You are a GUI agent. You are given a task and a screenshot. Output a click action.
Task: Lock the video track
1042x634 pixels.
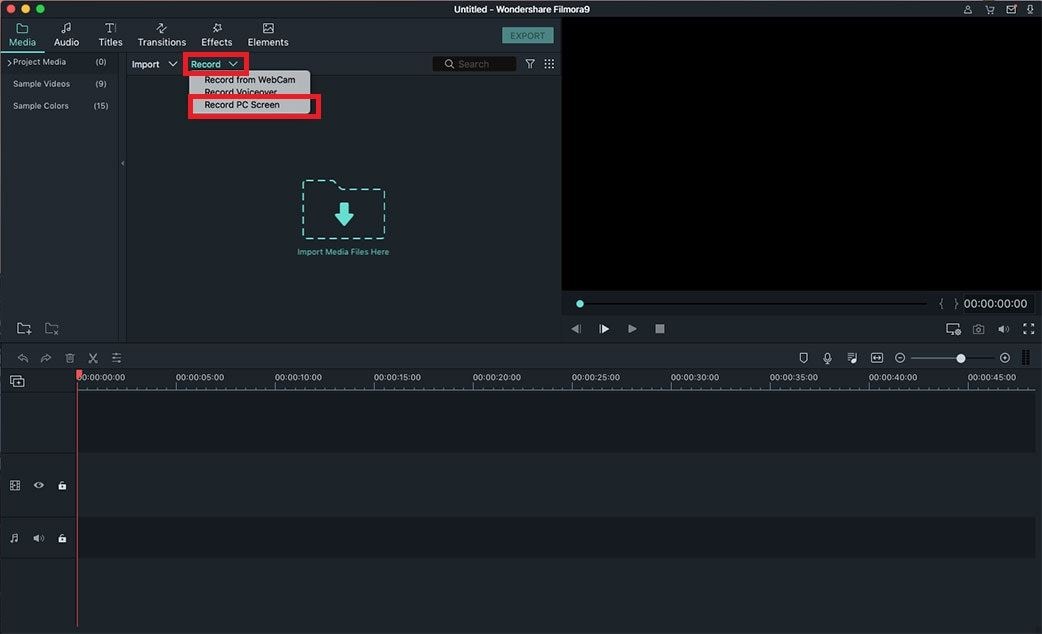62,486
